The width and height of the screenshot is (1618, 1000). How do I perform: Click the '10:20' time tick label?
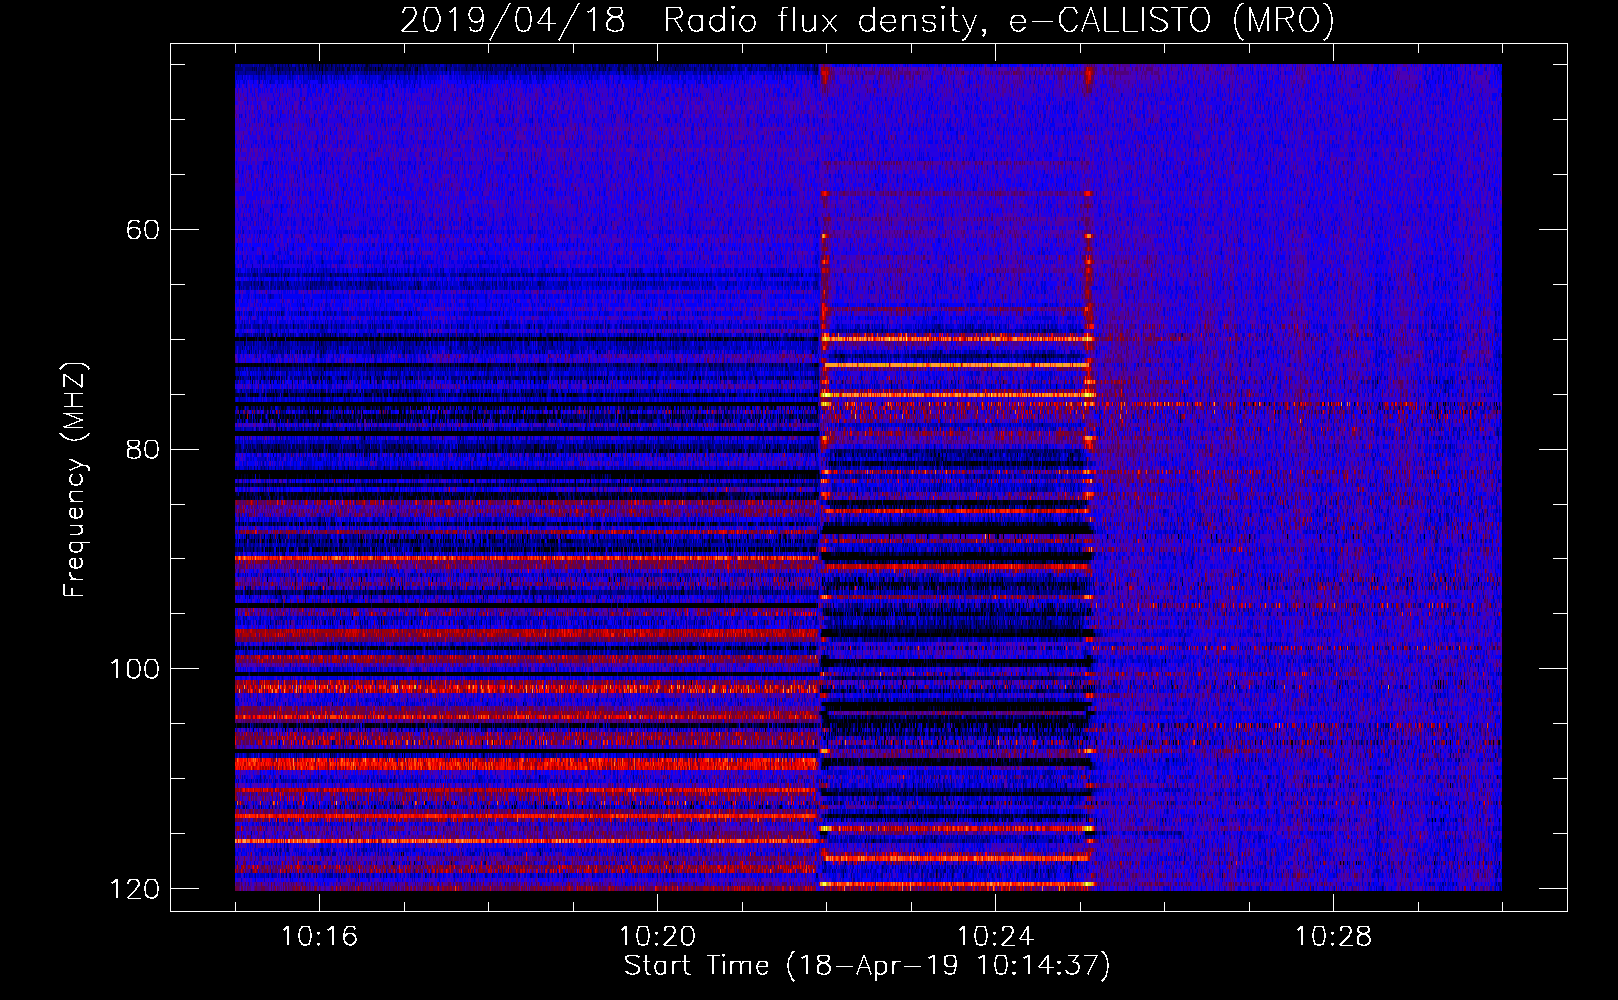tap(657, 937)
